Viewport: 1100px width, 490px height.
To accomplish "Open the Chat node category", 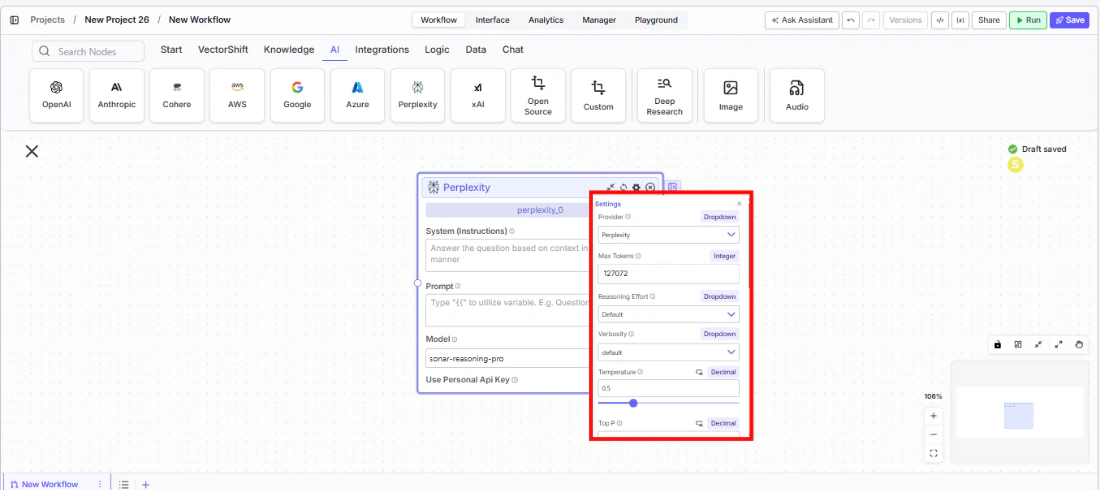I will click(513, 50).
